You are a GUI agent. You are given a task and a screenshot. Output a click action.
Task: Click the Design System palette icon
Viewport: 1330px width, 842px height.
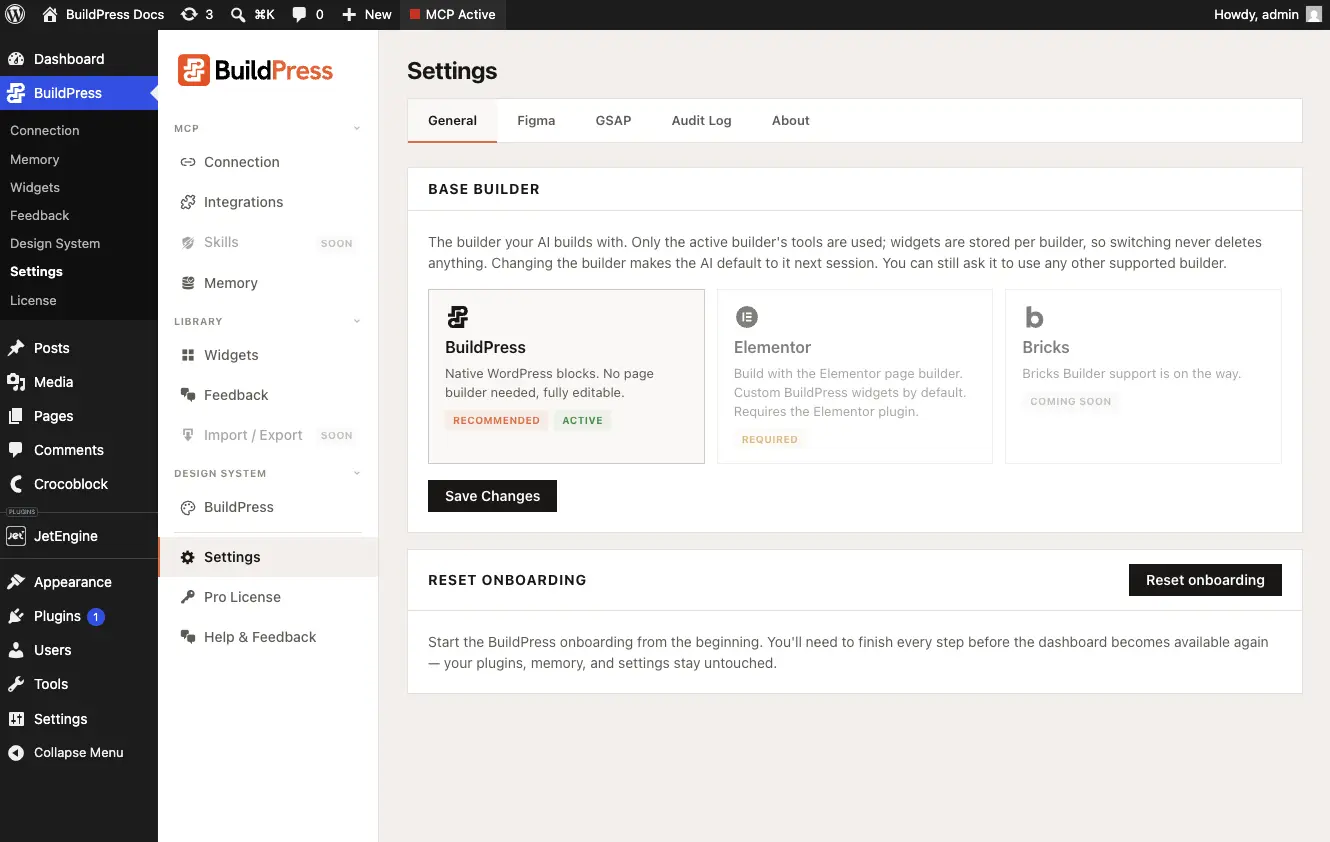pyautogui.click(x=187, y=507)
